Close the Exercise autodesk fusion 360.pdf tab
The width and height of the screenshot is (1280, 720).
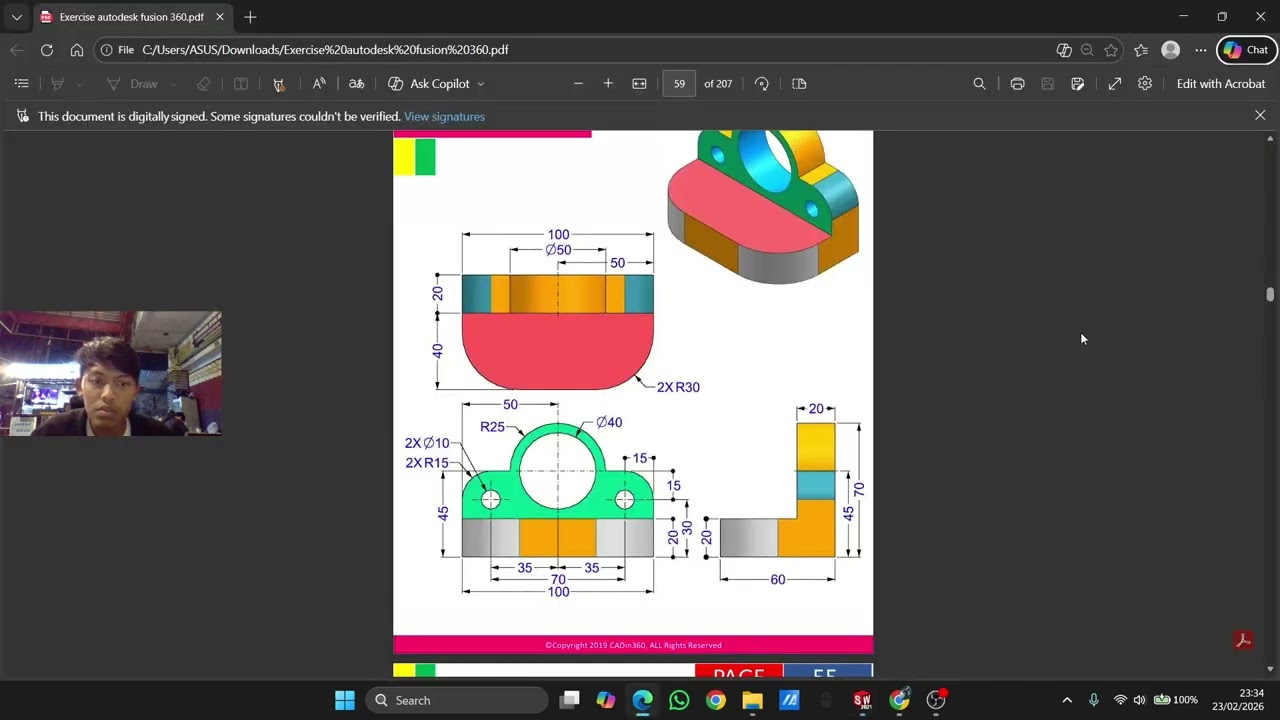pos(220,17)
